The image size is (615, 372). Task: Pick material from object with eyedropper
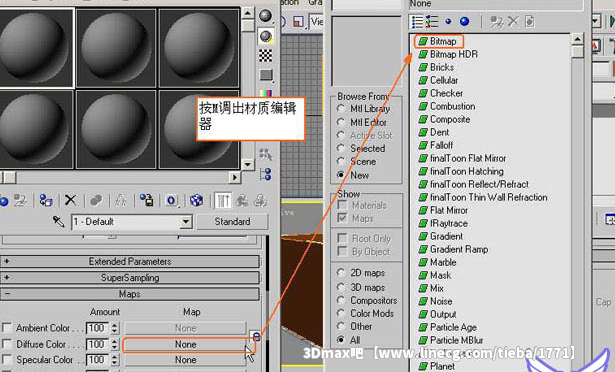point(58,222)
